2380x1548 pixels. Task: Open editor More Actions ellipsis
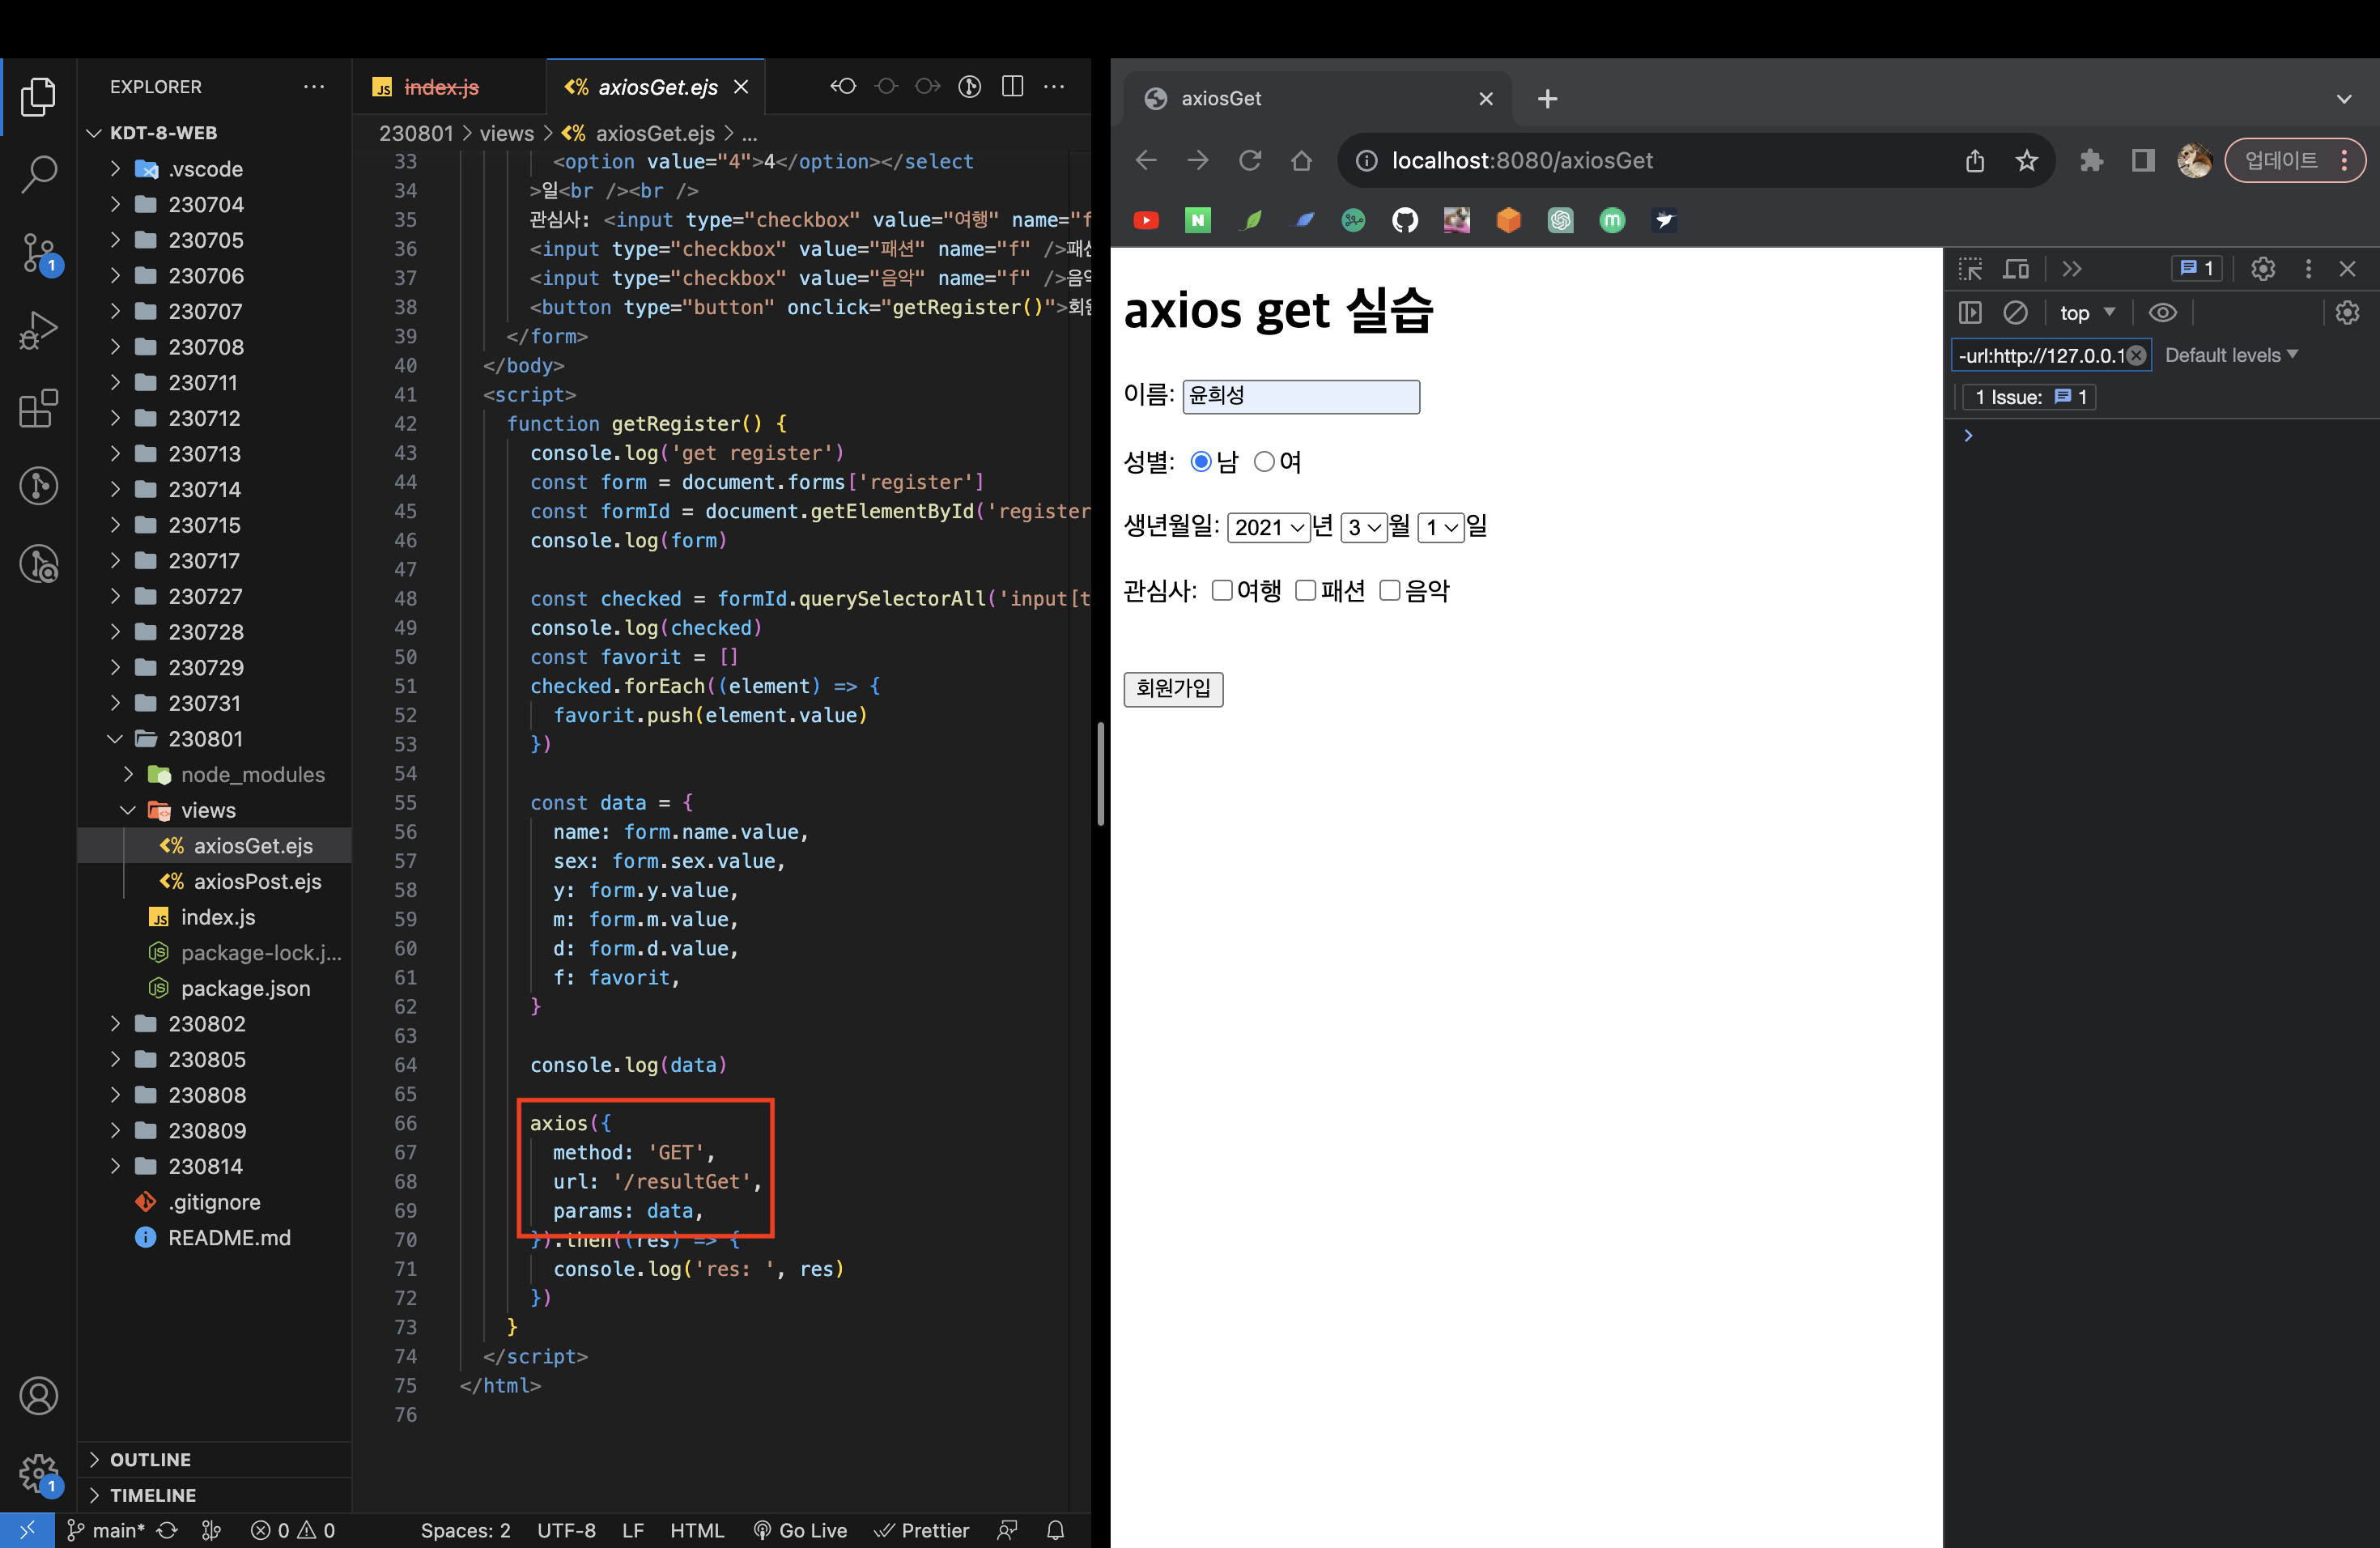(x=1054, y=87)
